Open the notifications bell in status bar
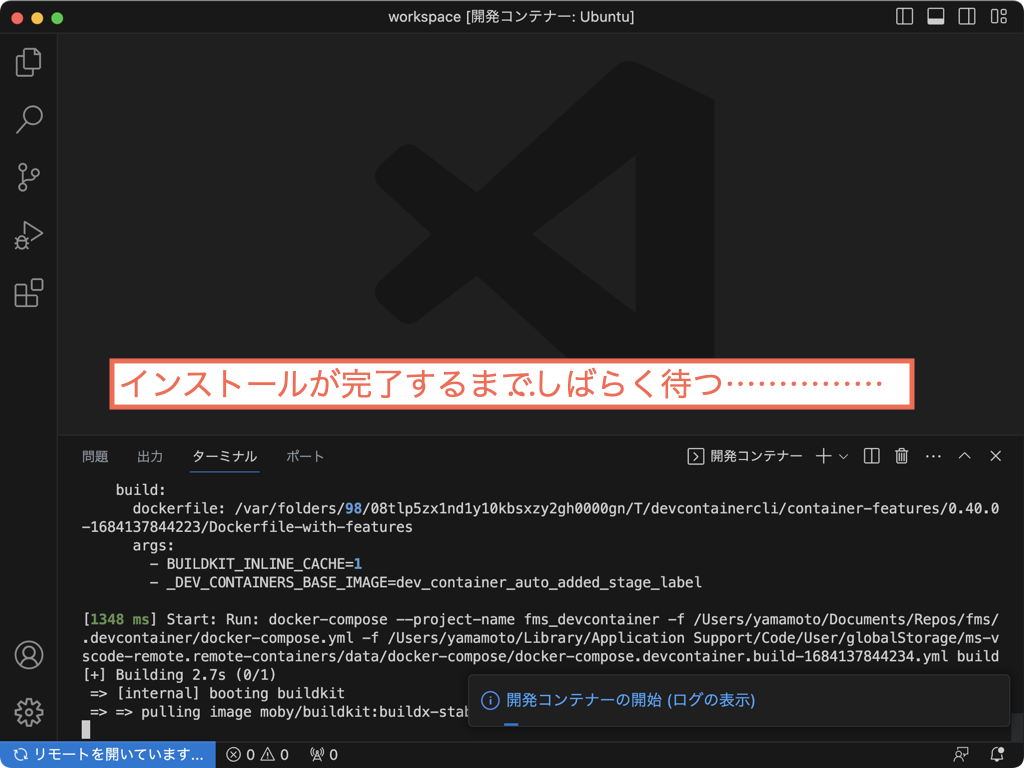The width and height of the screenshot is (1024, 768). coord(997,755)
